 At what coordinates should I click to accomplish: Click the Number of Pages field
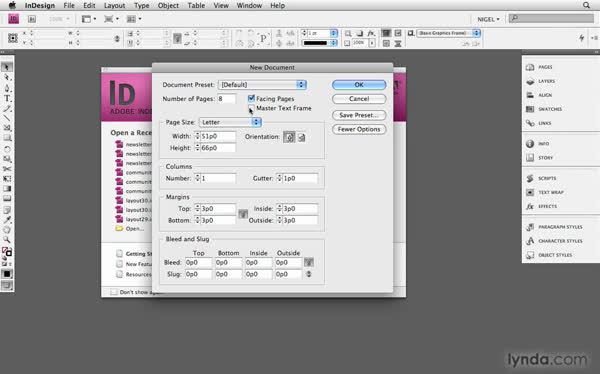227,99
